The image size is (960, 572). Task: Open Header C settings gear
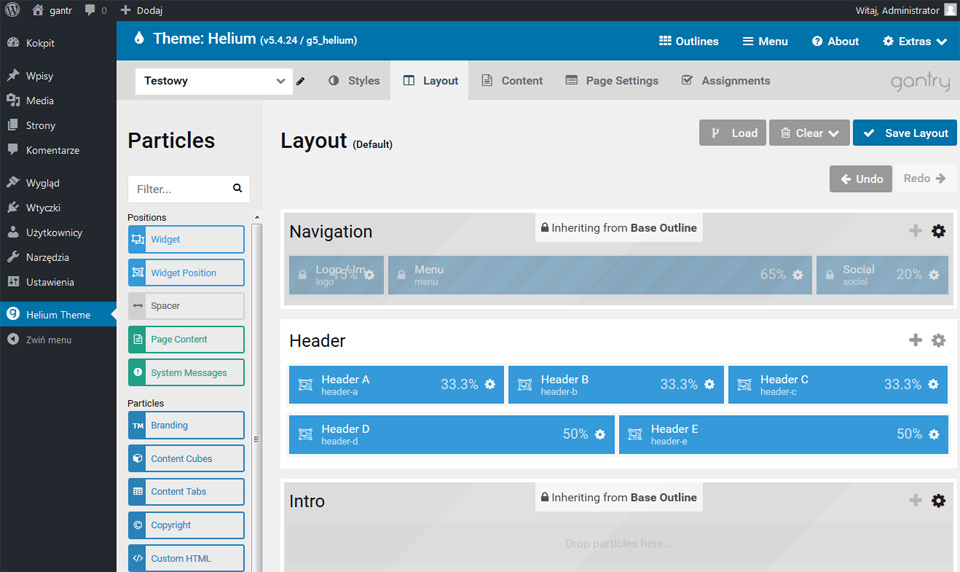tap(933, 384)
